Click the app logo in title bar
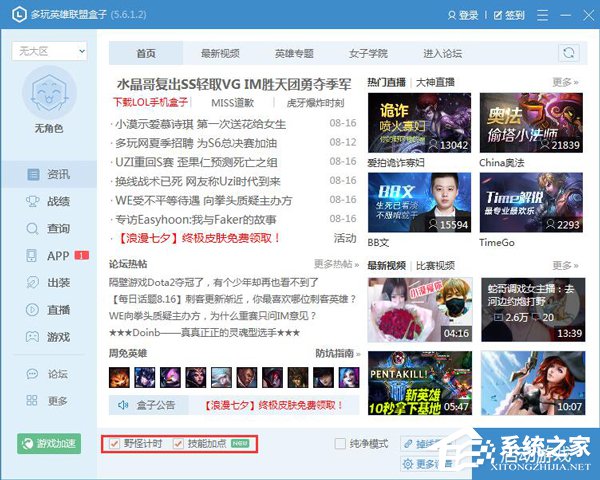 click(19, 15)
